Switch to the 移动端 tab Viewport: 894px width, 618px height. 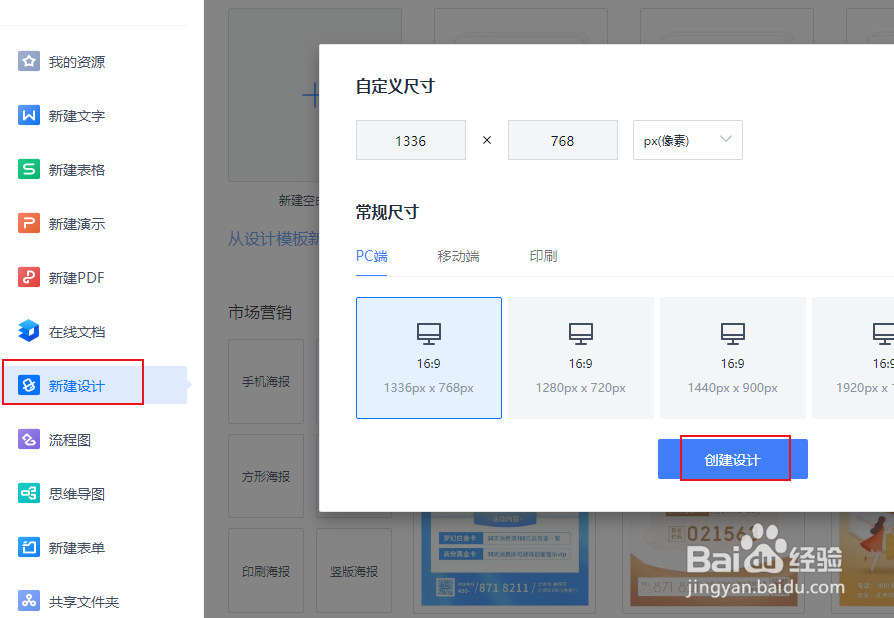(x=458, y=256)
